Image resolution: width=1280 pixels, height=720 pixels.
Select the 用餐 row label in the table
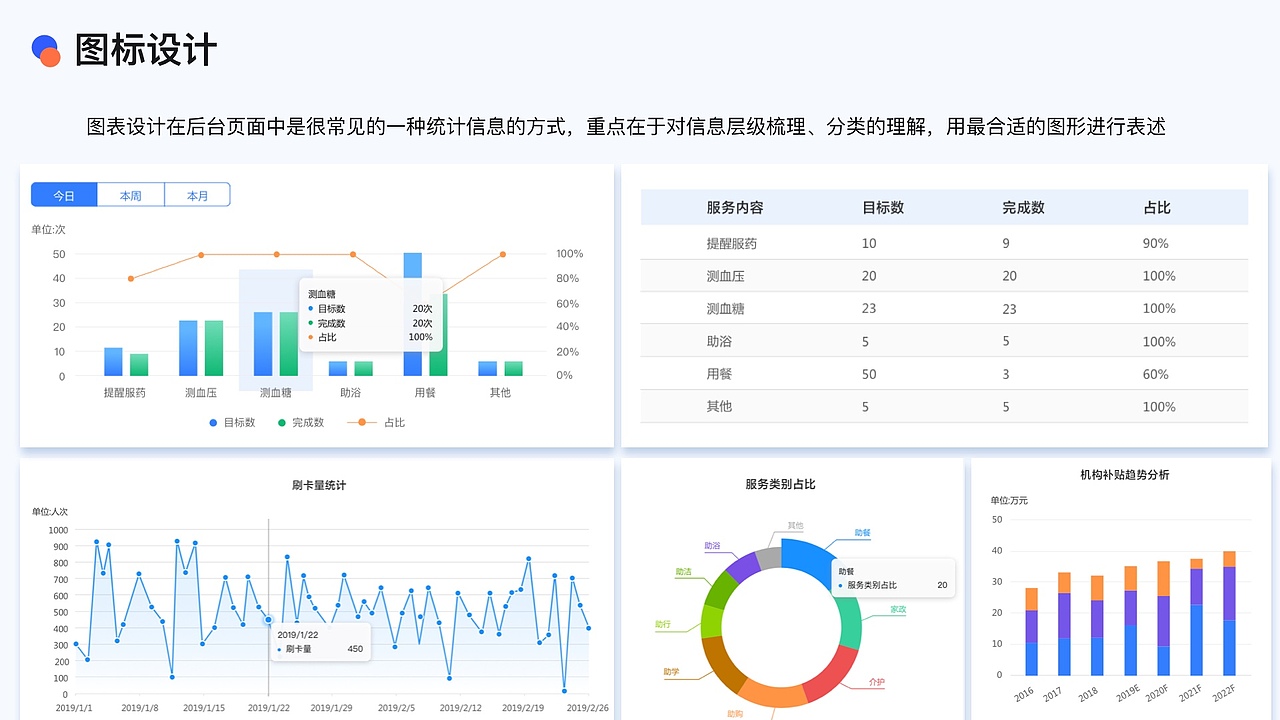point(719,374)
